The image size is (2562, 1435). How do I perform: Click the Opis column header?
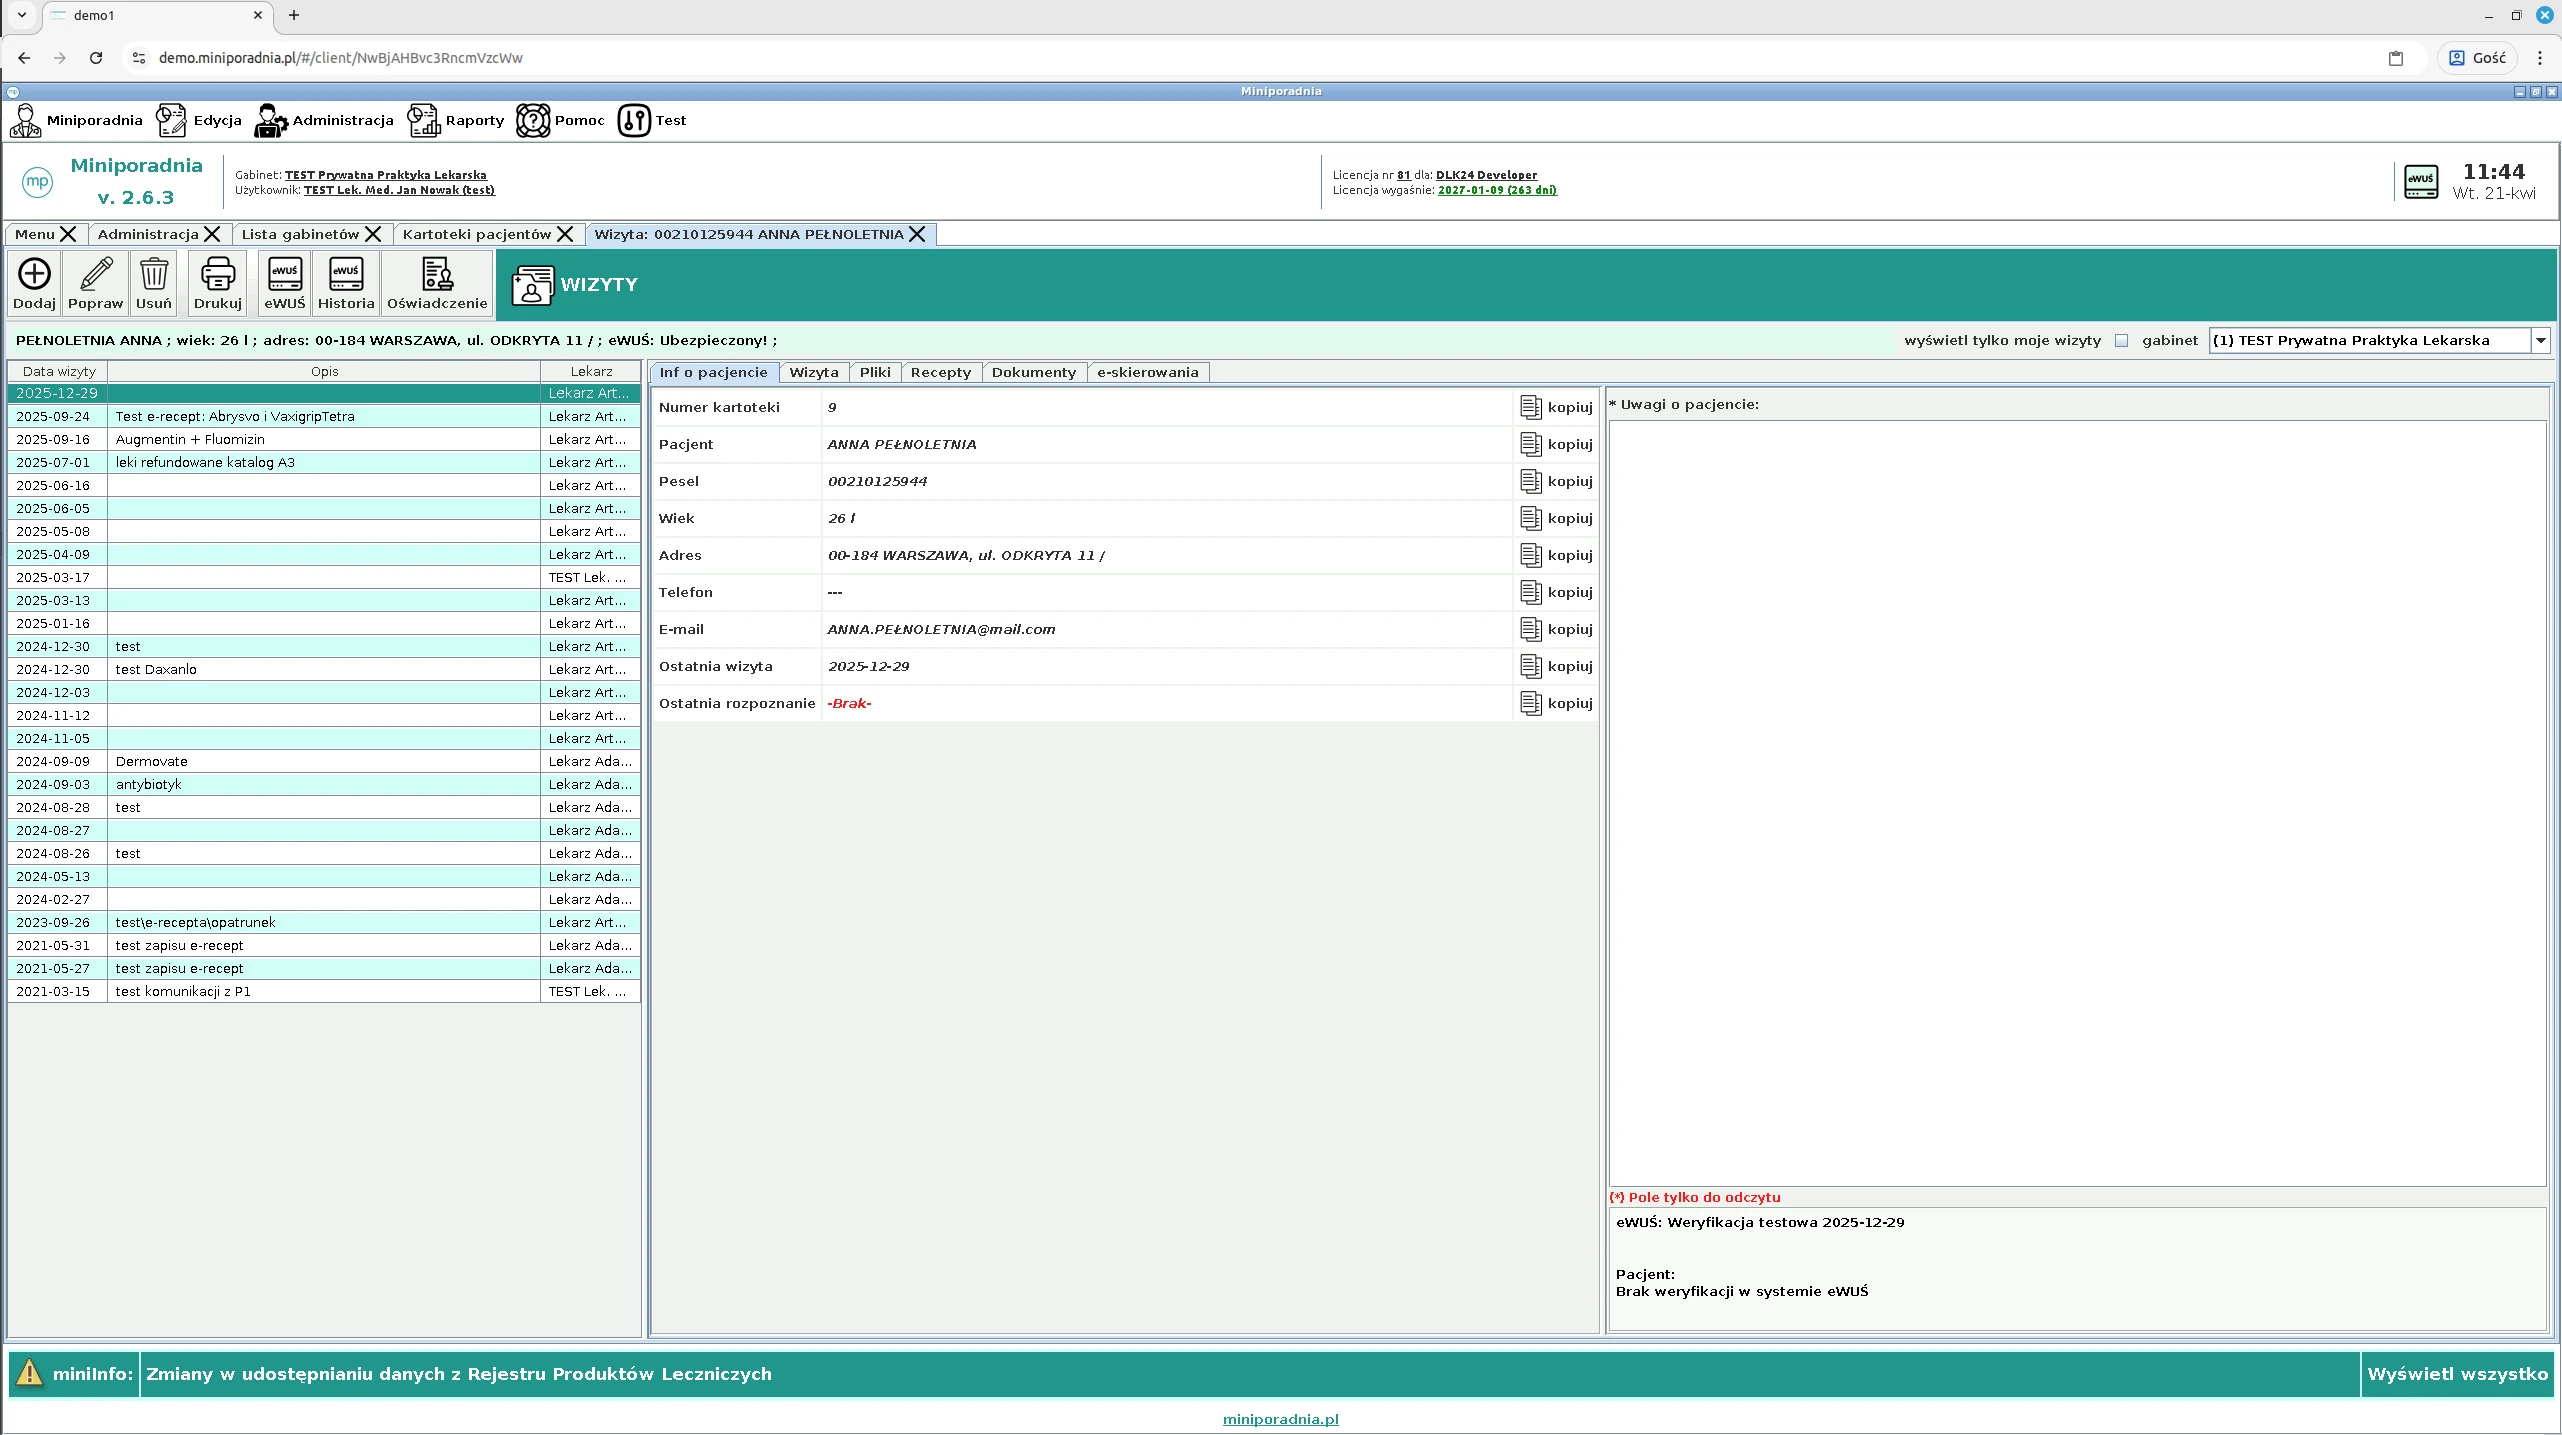point(324,371)
